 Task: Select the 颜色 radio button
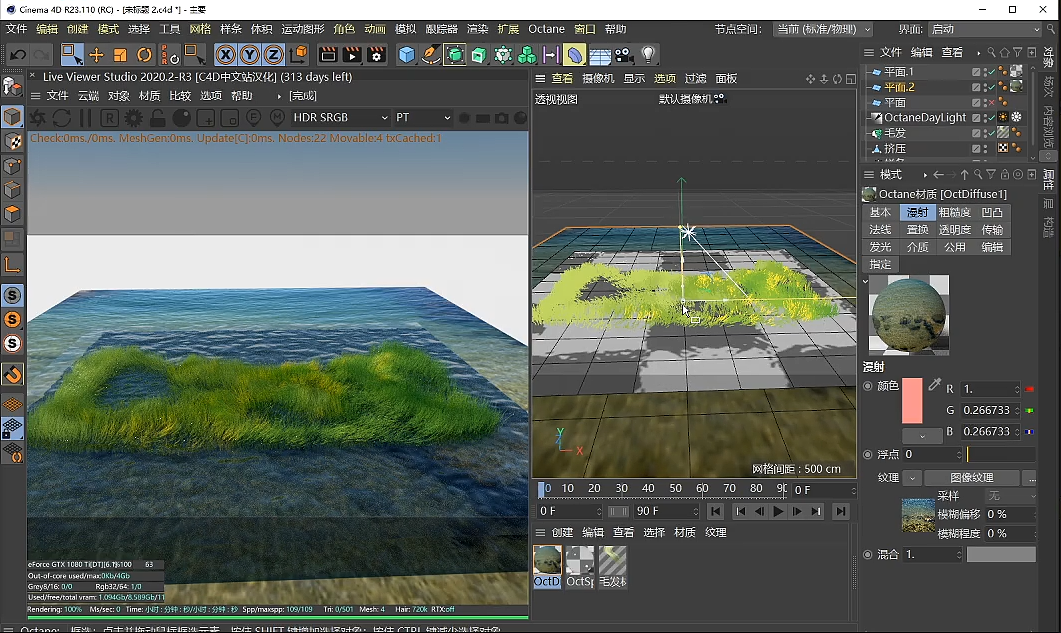868,386
